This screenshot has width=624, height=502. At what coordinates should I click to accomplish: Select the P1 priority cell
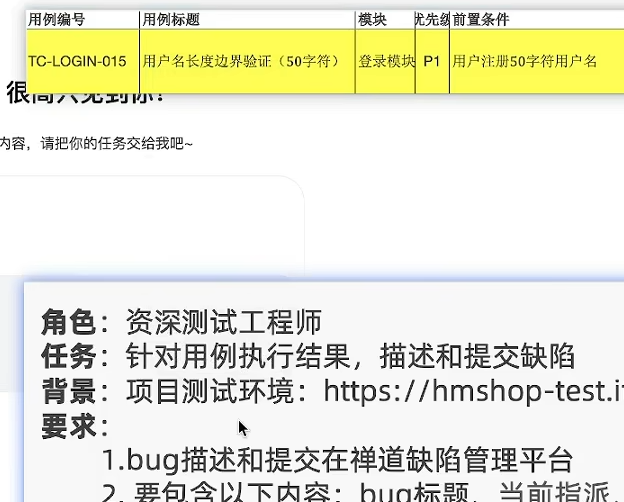[x=432, y=61]
